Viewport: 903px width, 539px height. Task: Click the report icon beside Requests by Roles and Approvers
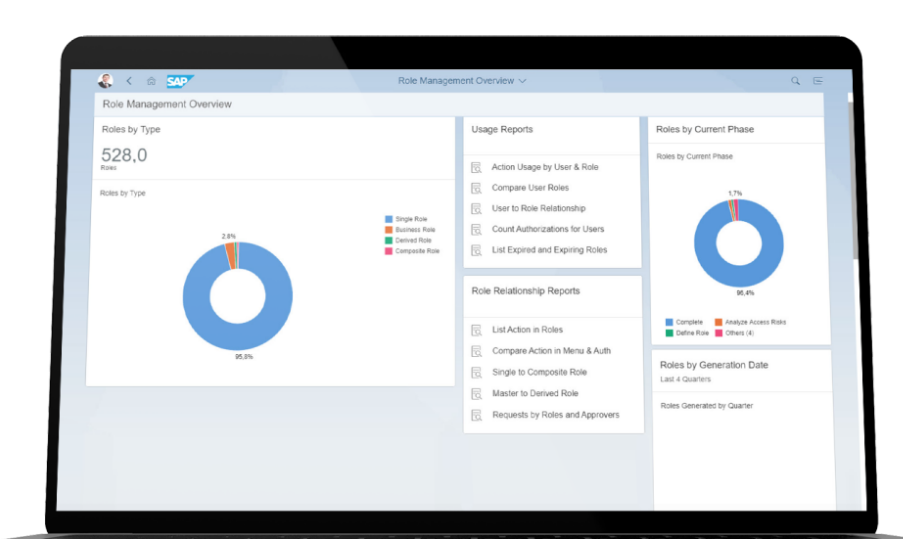point(476,416)
